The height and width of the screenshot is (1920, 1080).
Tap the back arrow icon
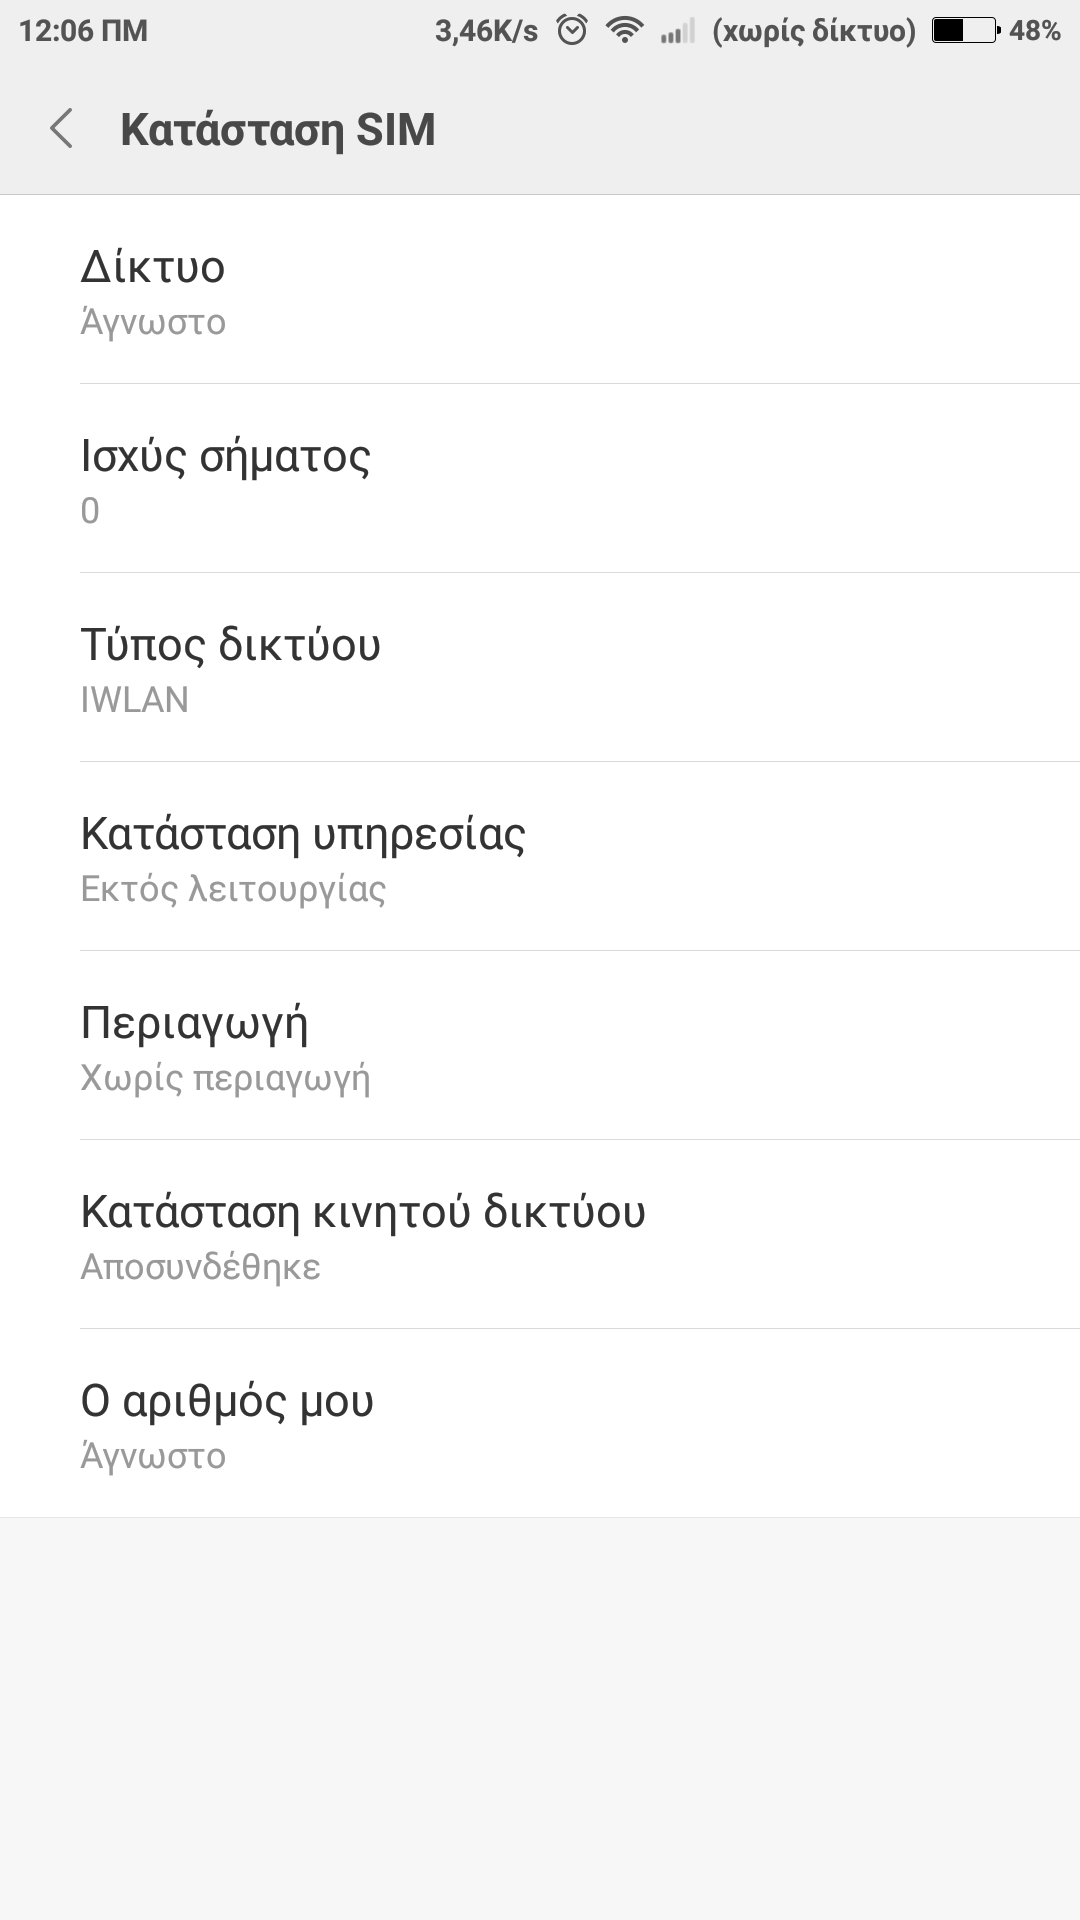[x=62, y=129]
